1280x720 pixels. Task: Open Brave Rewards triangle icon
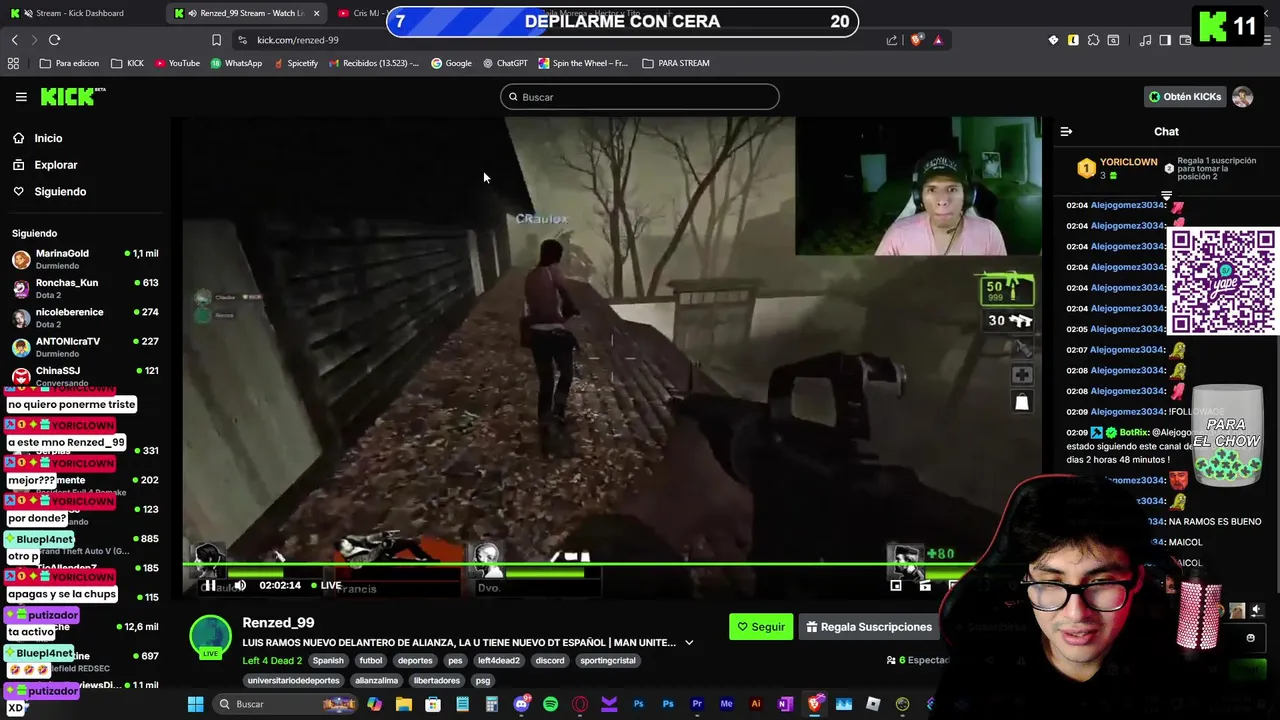[x=938, y=40]
